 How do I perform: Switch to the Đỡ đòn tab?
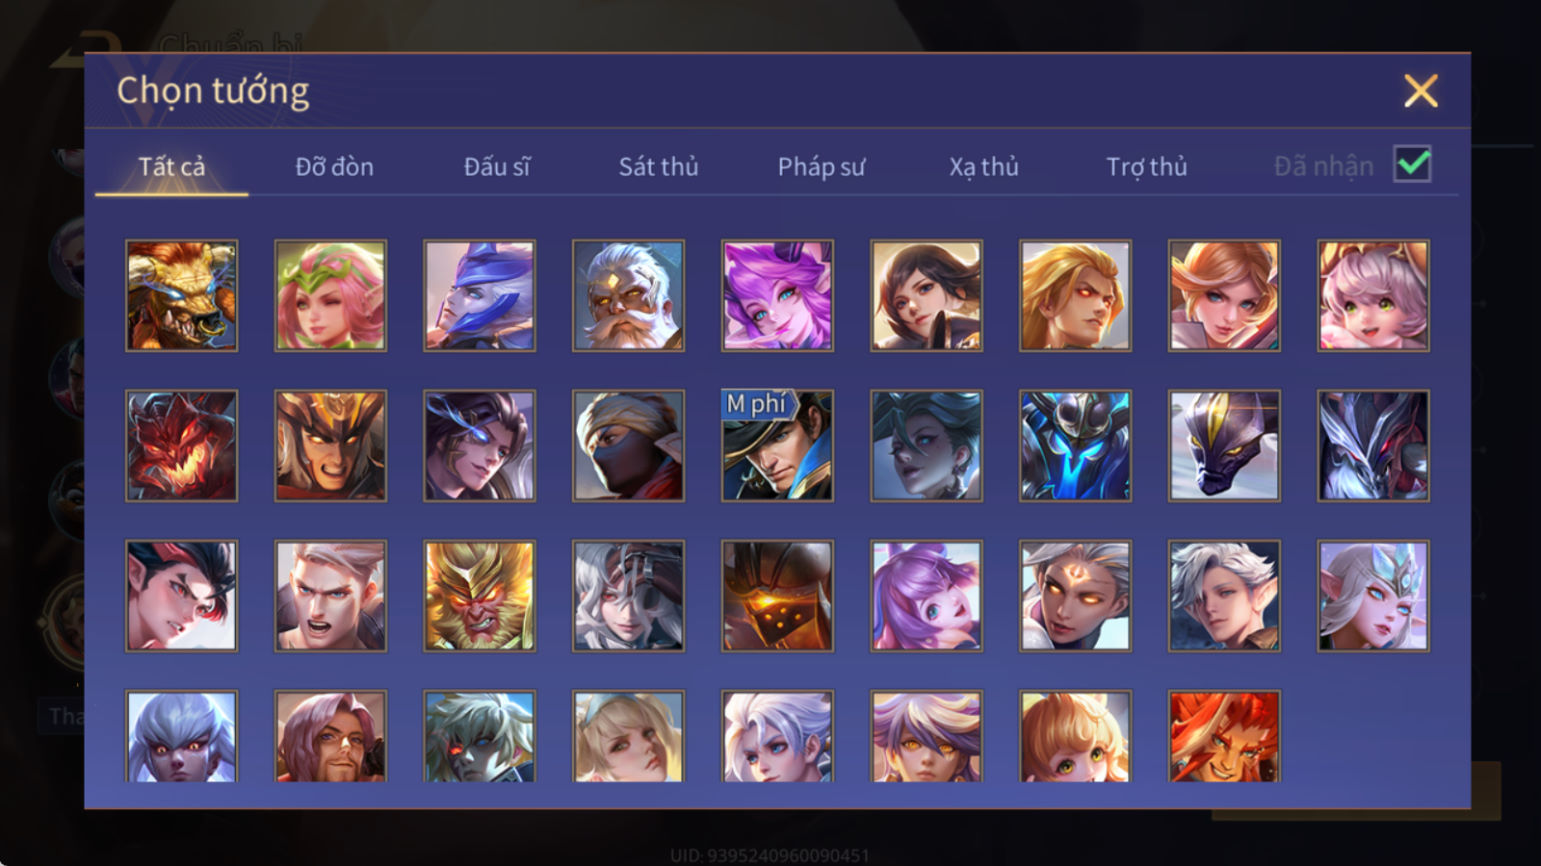(x=334, y=167)
